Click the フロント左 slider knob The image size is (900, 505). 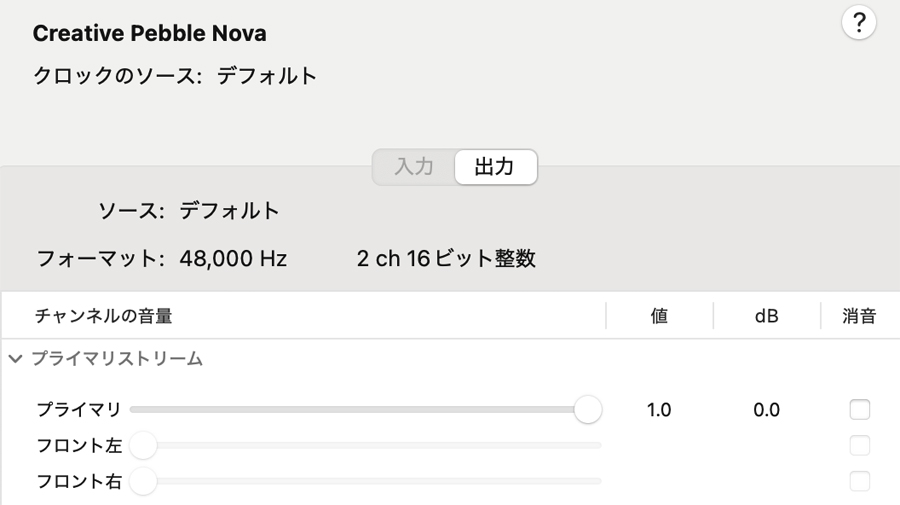point(143,445)
